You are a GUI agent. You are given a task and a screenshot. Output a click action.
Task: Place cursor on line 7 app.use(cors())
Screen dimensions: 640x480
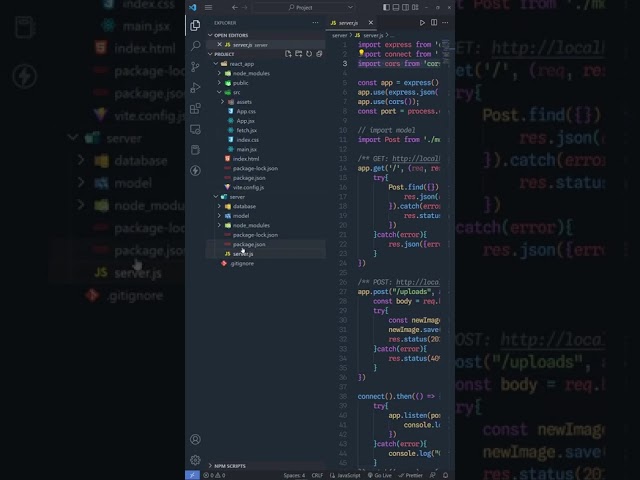pos(388,102)
